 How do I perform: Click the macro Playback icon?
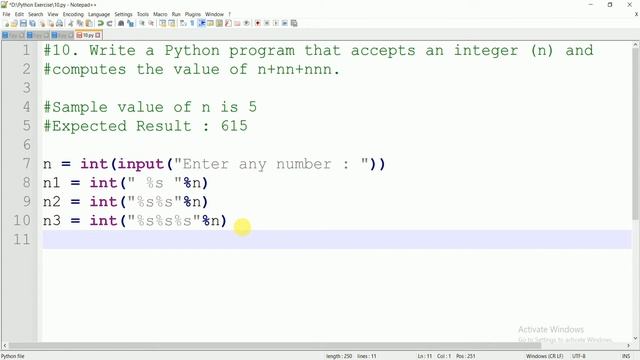[276, 23]
